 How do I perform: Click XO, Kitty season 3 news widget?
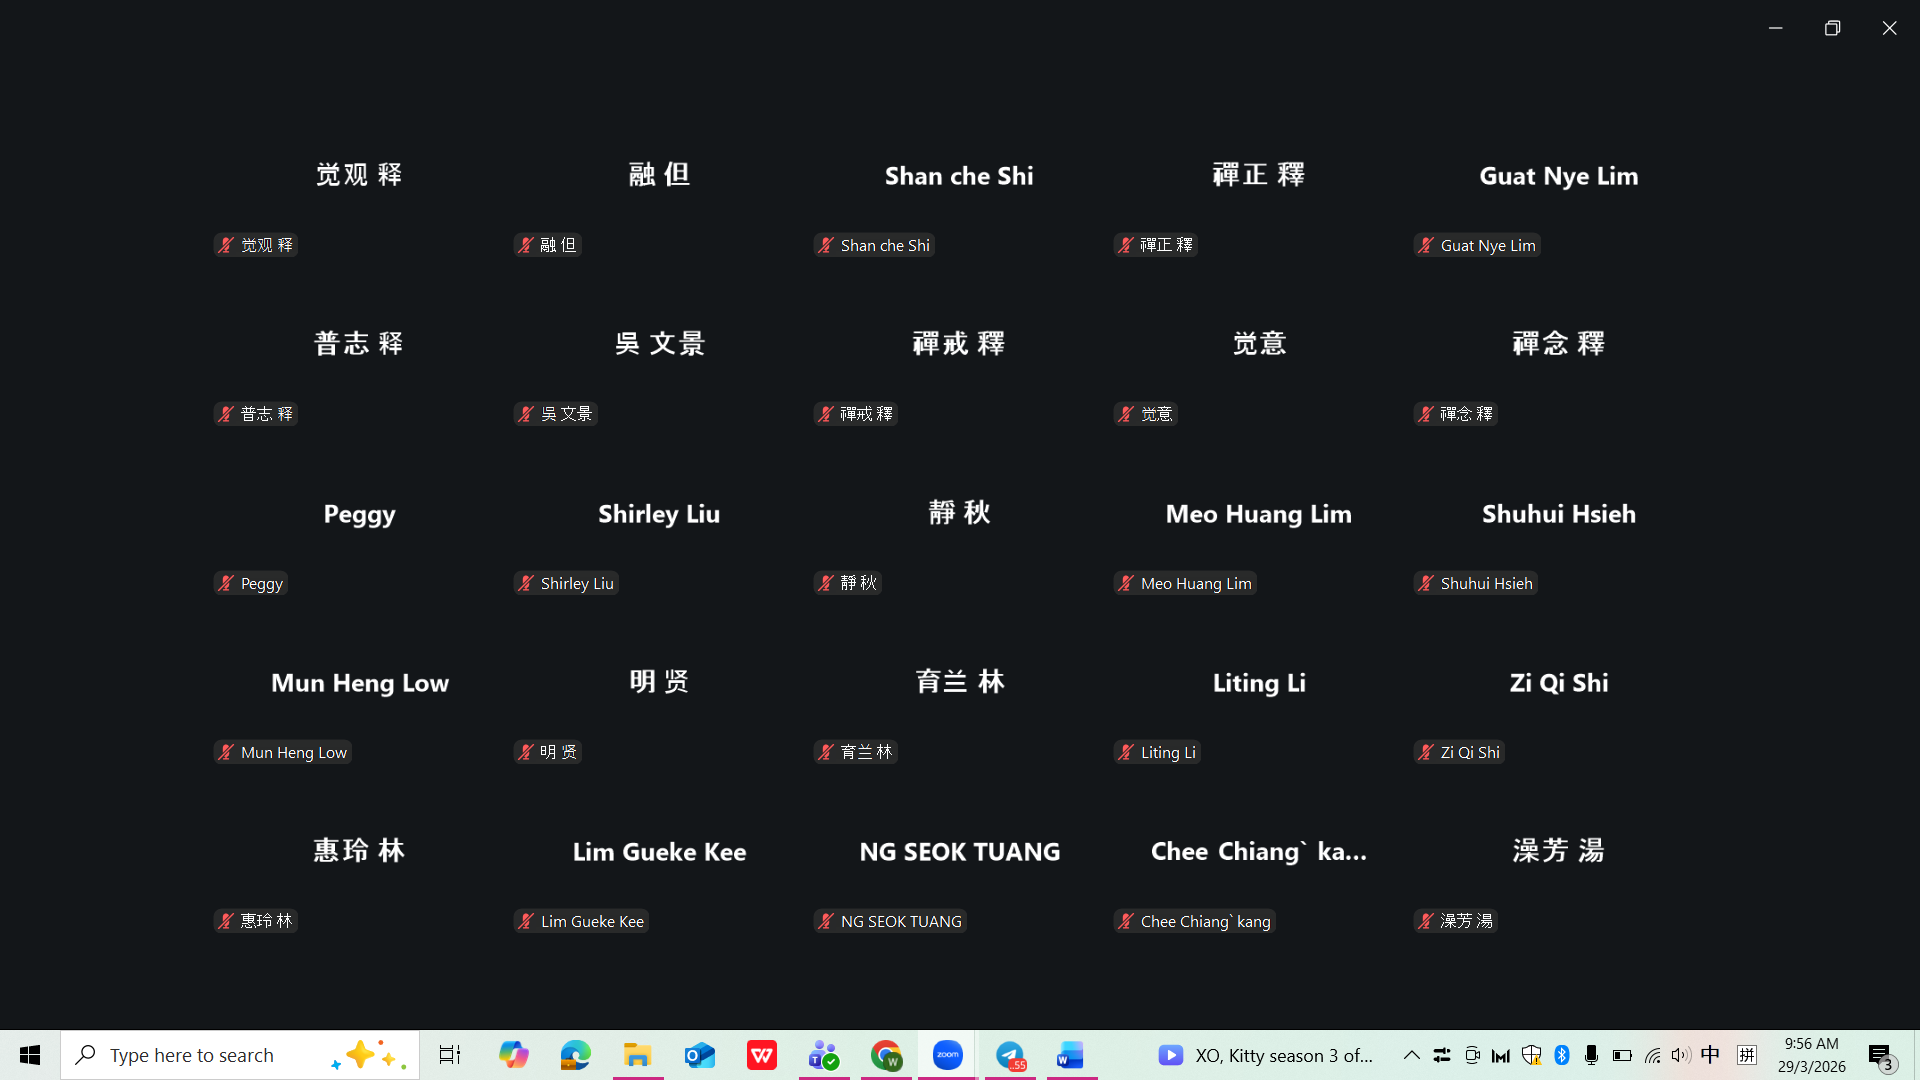pos(1266,1055)
